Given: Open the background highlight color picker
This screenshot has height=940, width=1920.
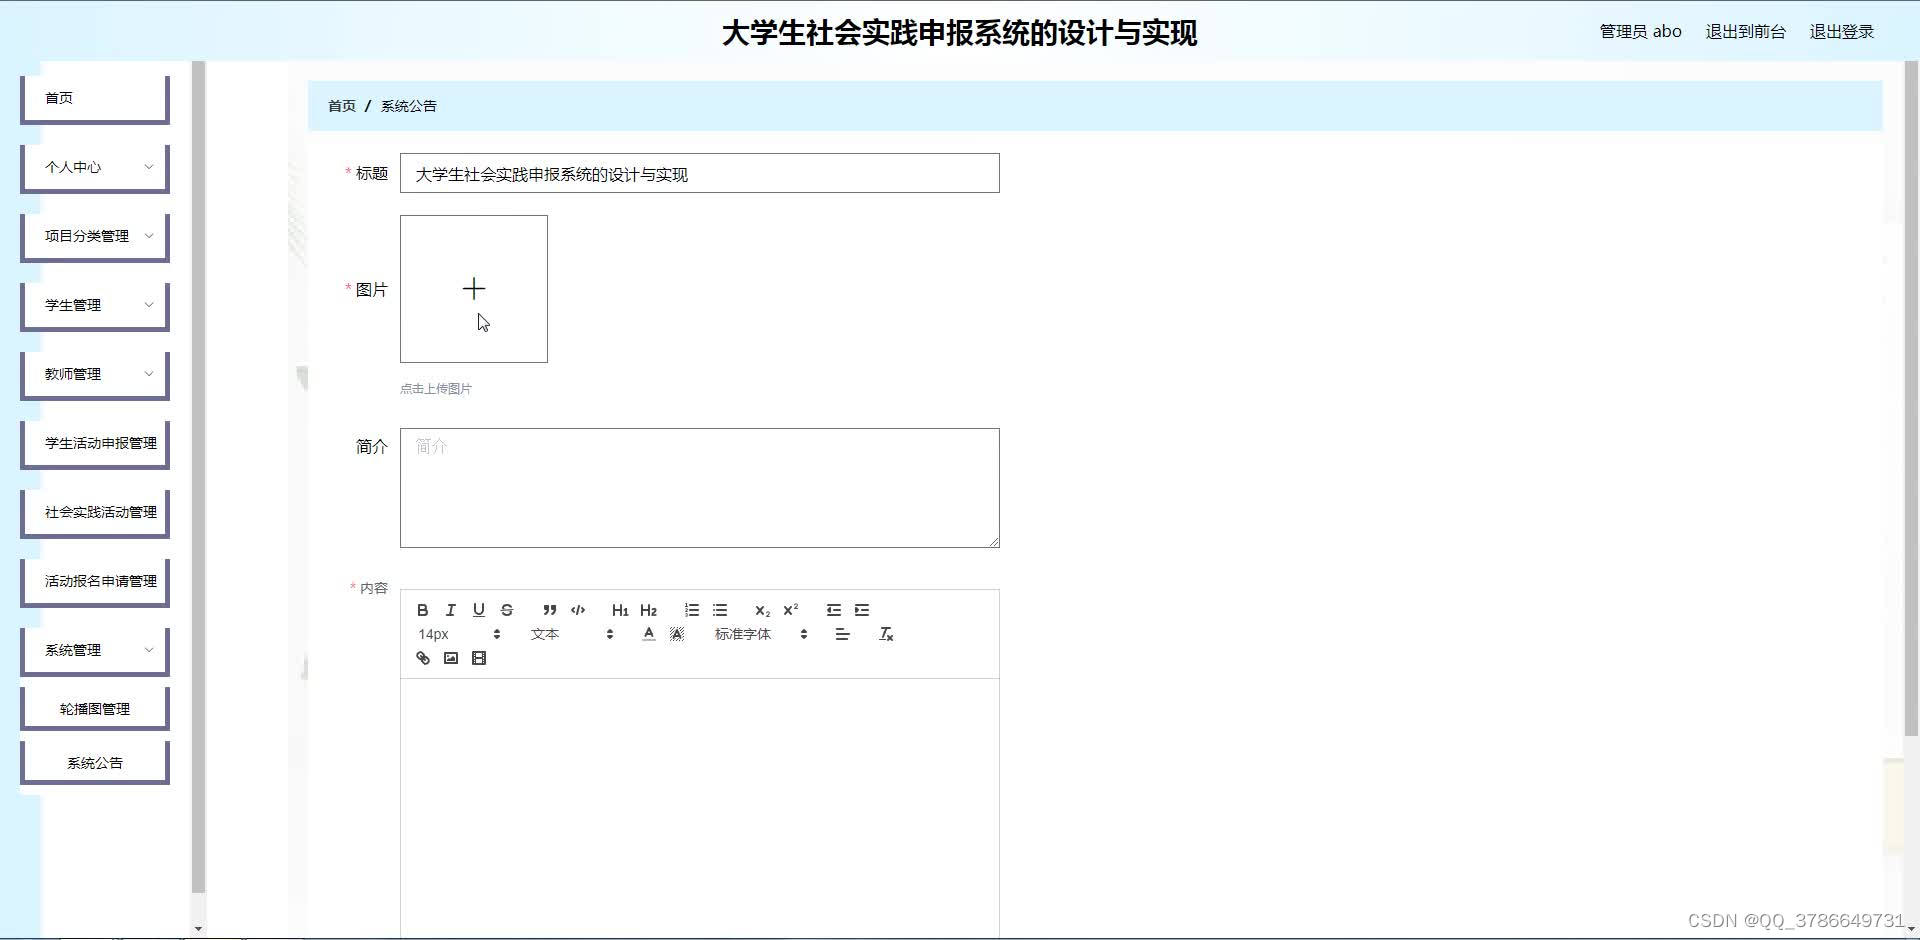Looking at the screenshot, I should (677, 634).
